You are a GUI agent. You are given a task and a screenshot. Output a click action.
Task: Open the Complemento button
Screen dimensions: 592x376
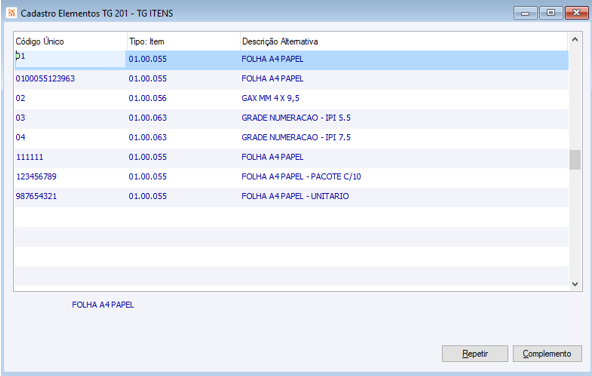pos(547,353)
